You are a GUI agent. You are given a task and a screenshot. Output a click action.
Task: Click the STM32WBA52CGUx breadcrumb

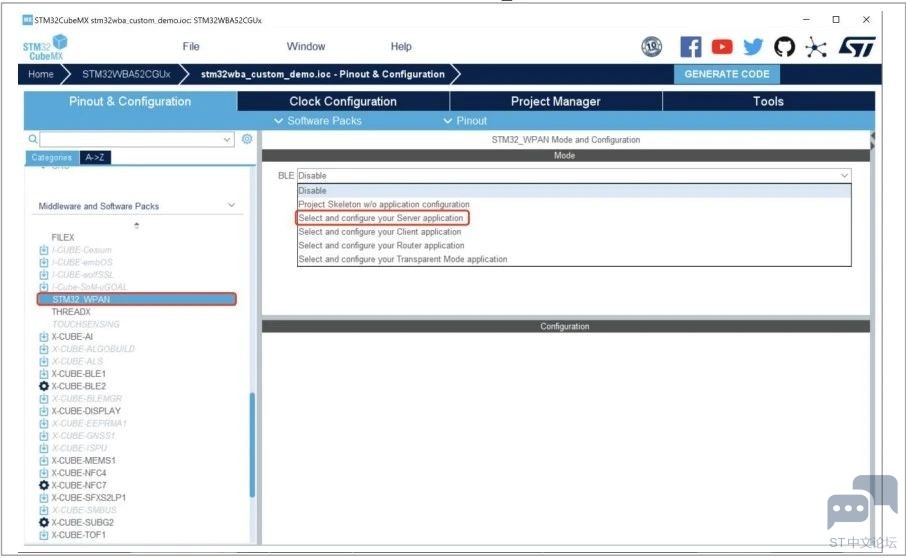[x=126, y=74]
